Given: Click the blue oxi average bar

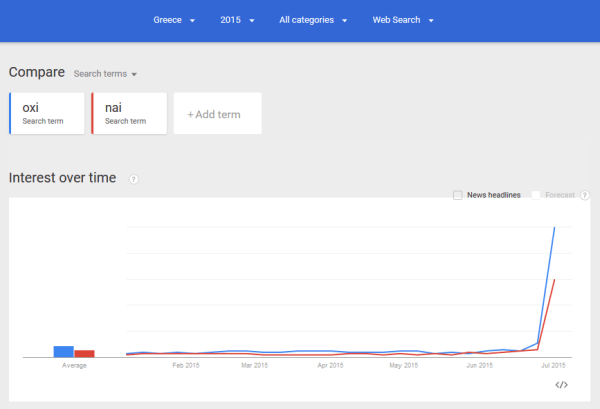Looking at the screenshot, I should [x=63, y=351].
